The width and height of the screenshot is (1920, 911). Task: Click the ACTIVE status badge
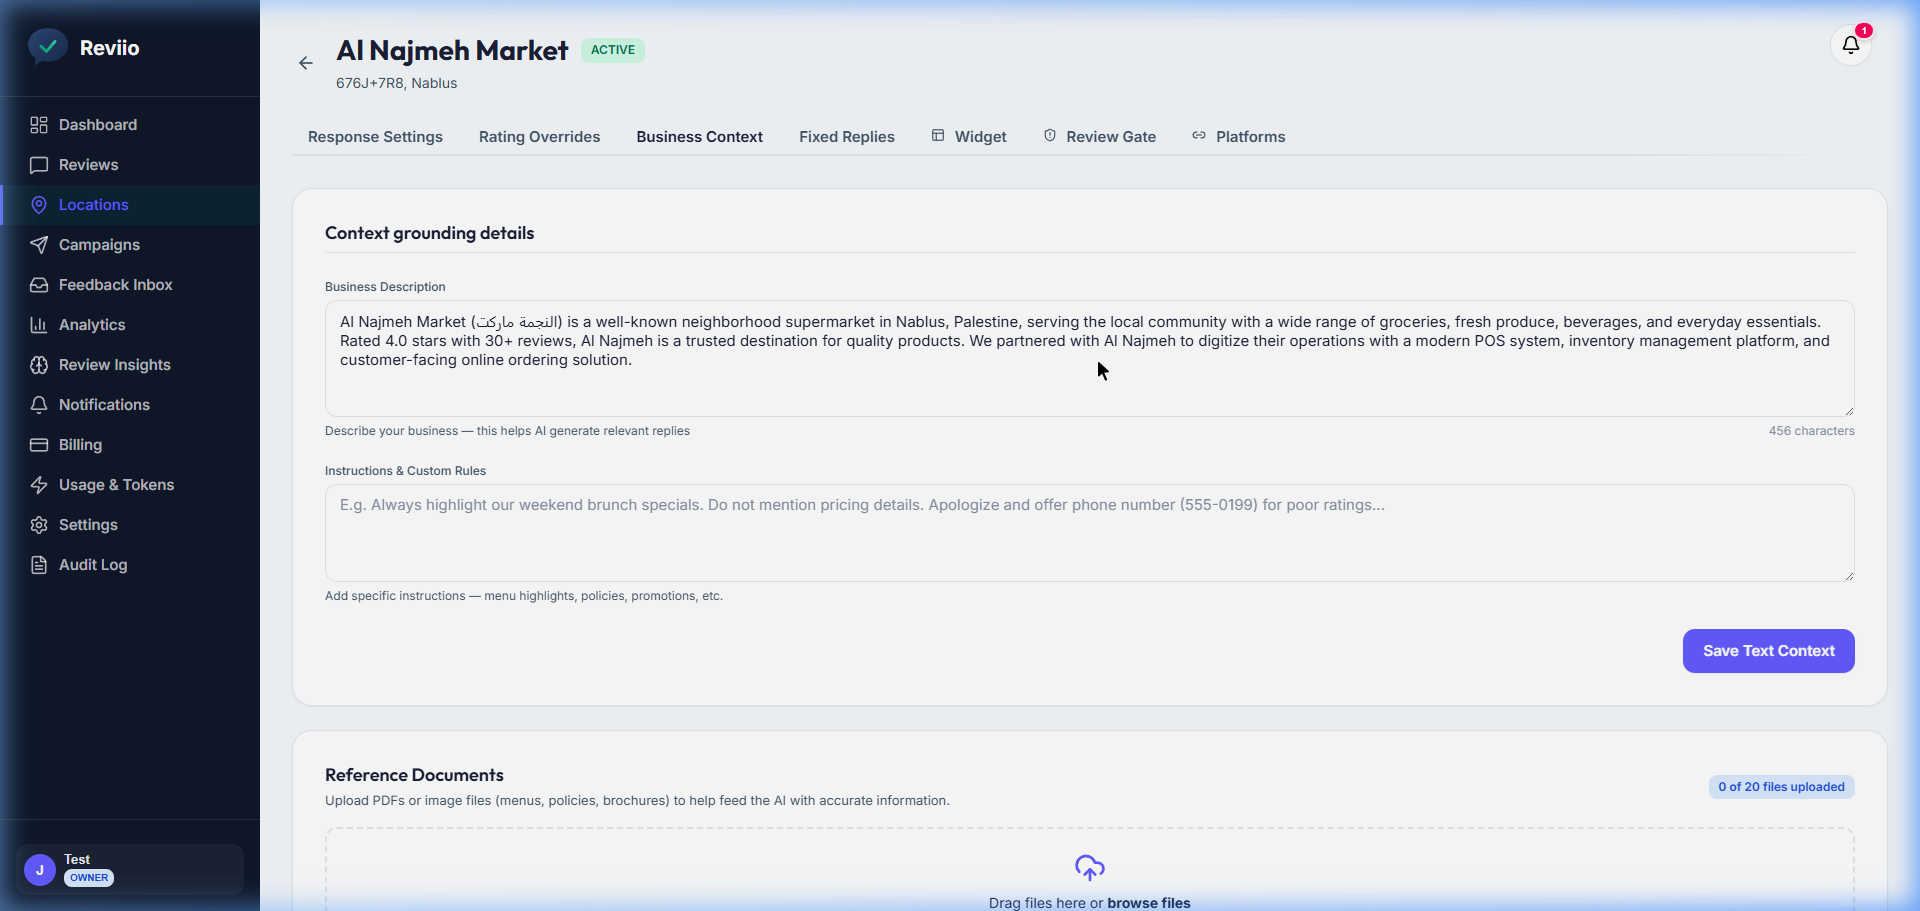click(613, 50)
